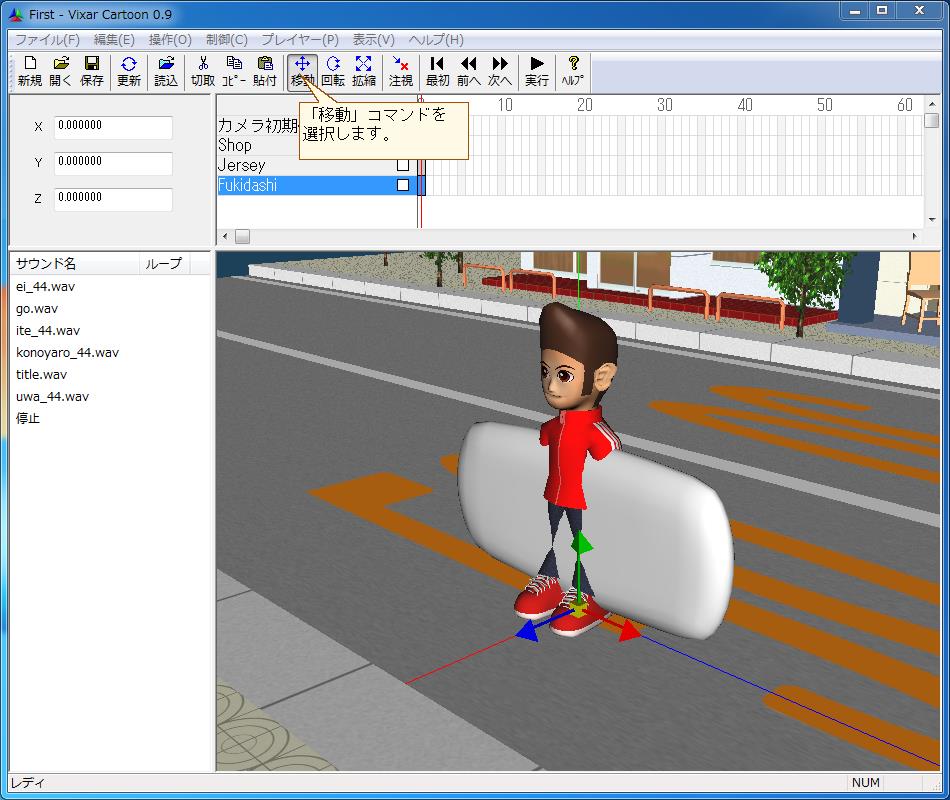Toggle the Fukidashi track checkbox
This screenshot has width=950, height=800.
click(403, 185)
